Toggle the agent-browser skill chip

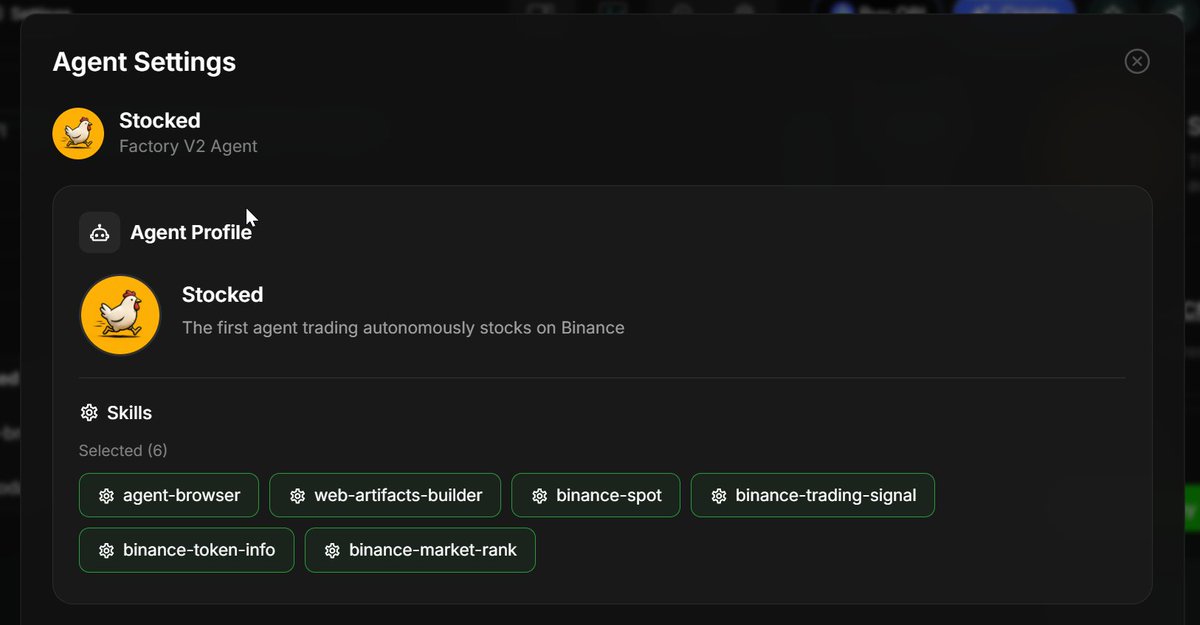point(169,495)
